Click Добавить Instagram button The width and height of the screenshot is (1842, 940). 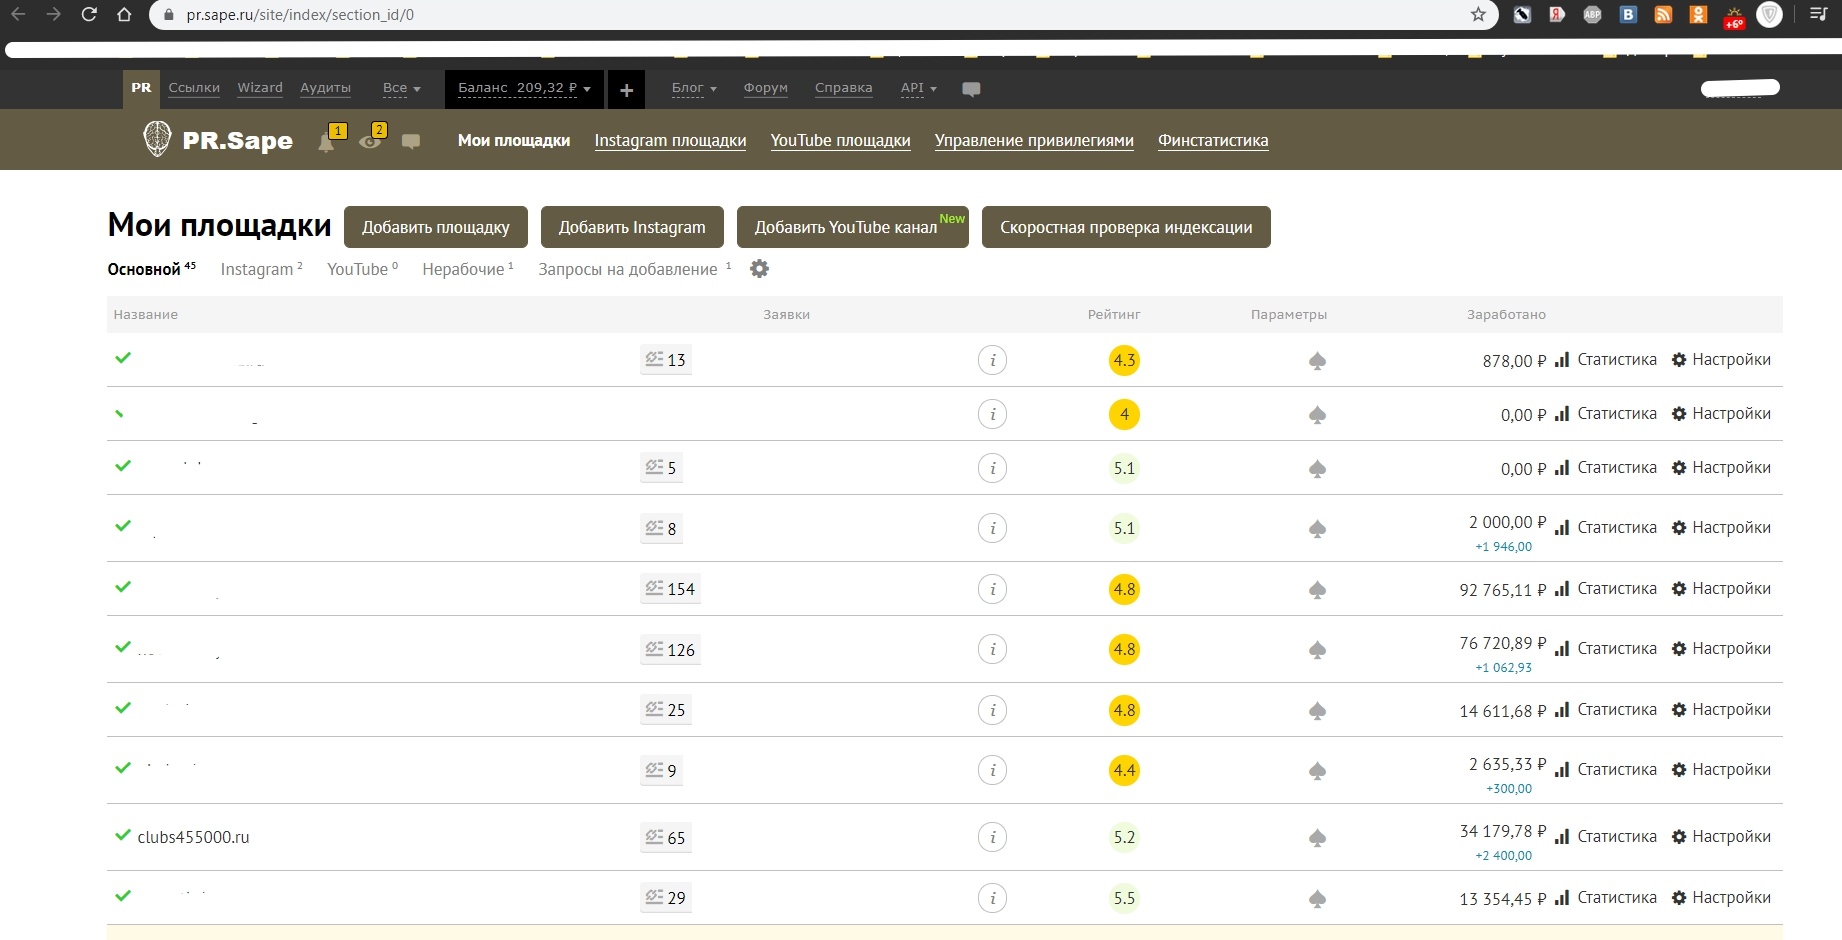click(x=632, y=227)
